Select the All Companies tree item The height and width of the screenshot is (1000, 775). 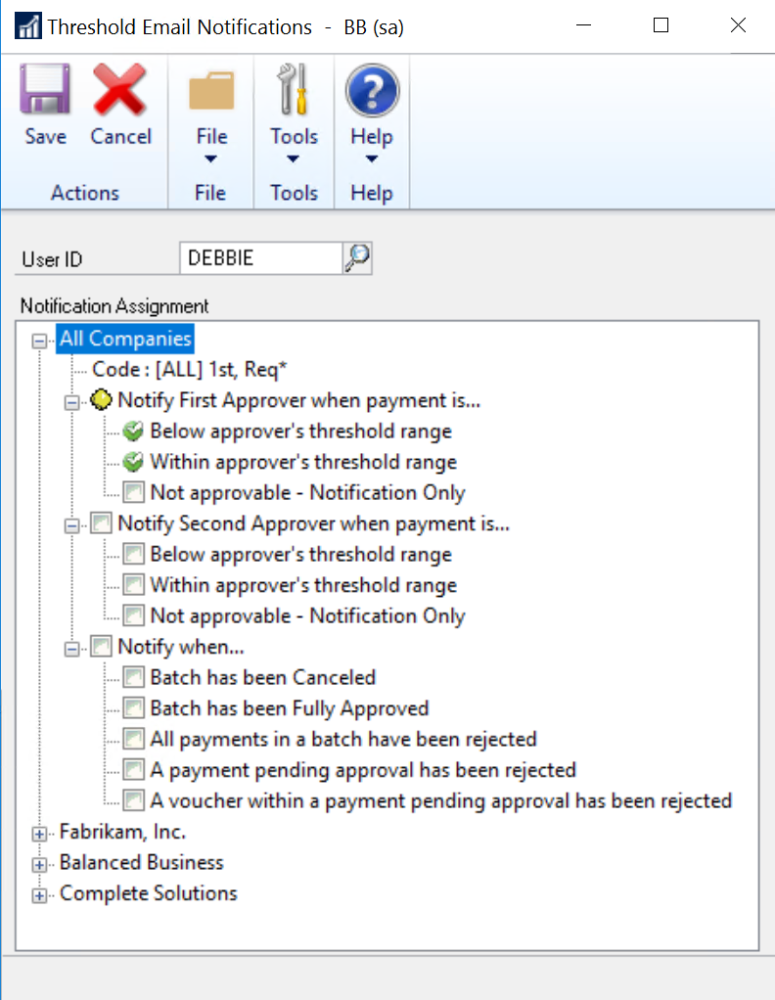125,338
